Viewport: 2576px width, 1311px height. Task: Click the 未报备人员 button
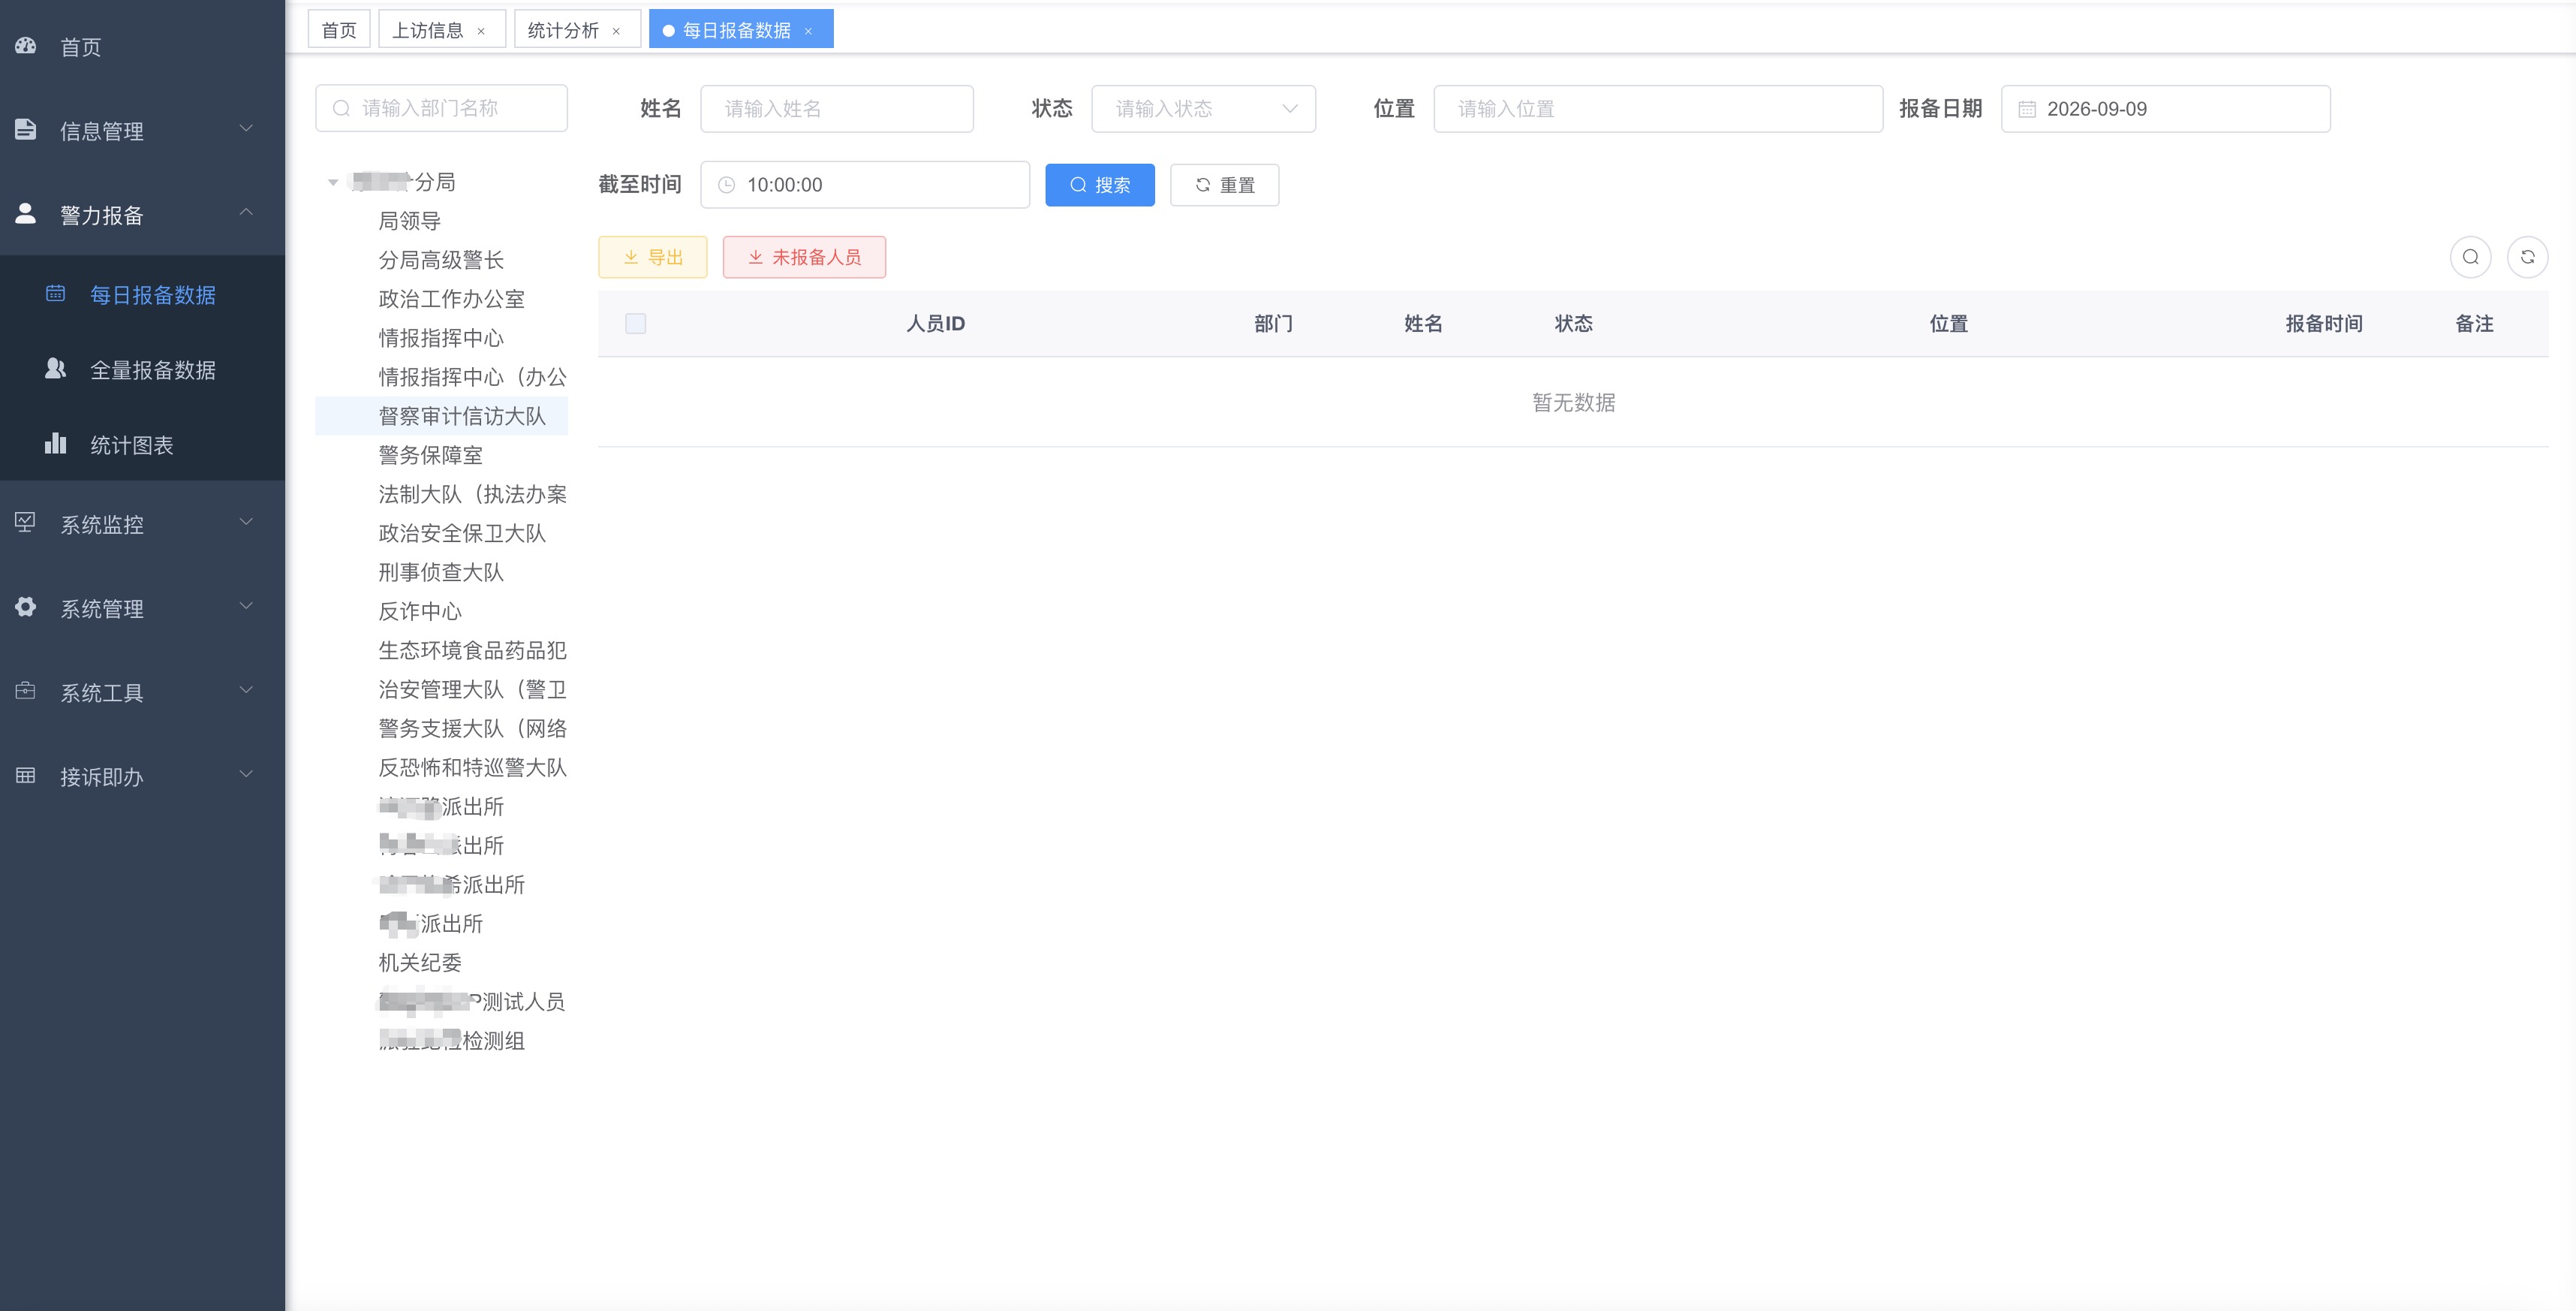point(805,257)
